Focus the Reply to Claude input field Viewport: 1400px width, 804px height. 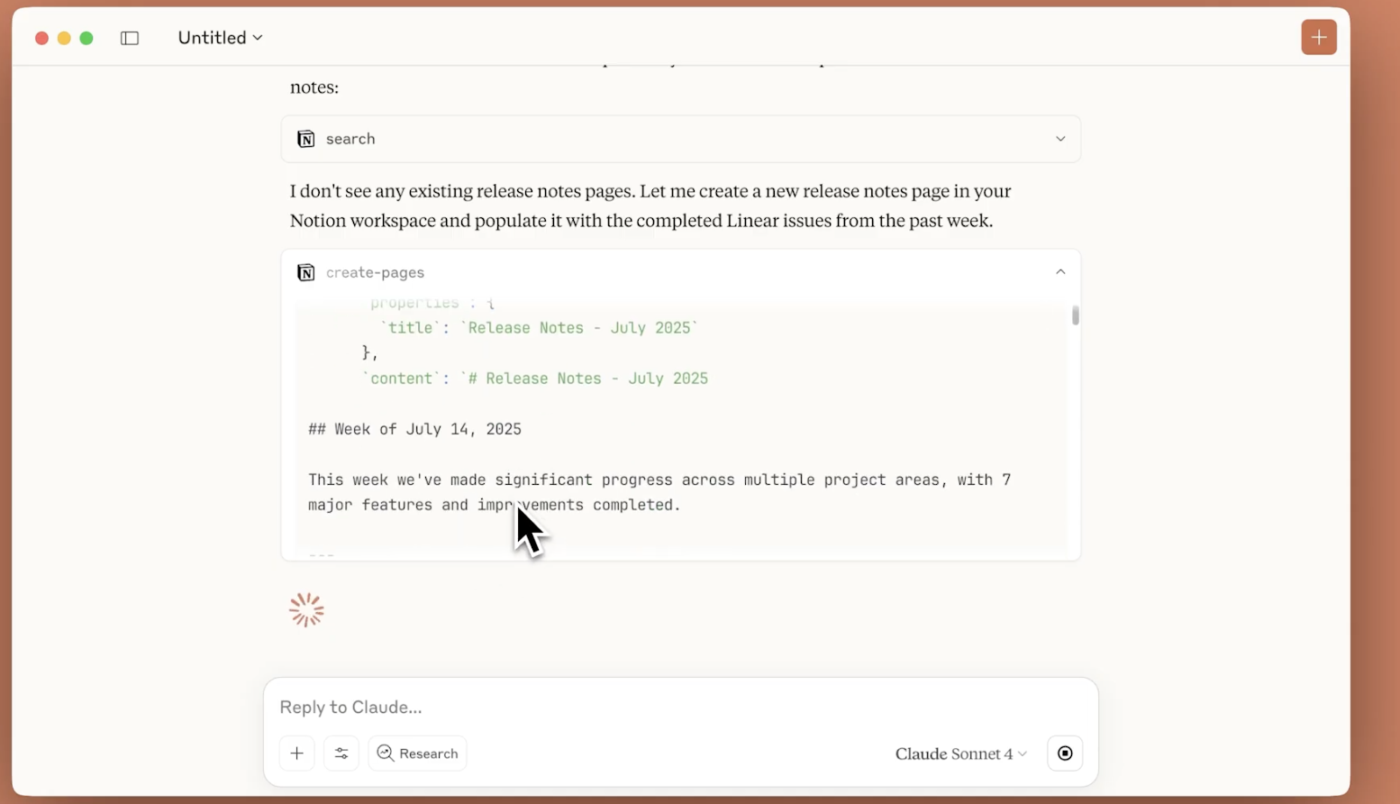pos(680,707)
